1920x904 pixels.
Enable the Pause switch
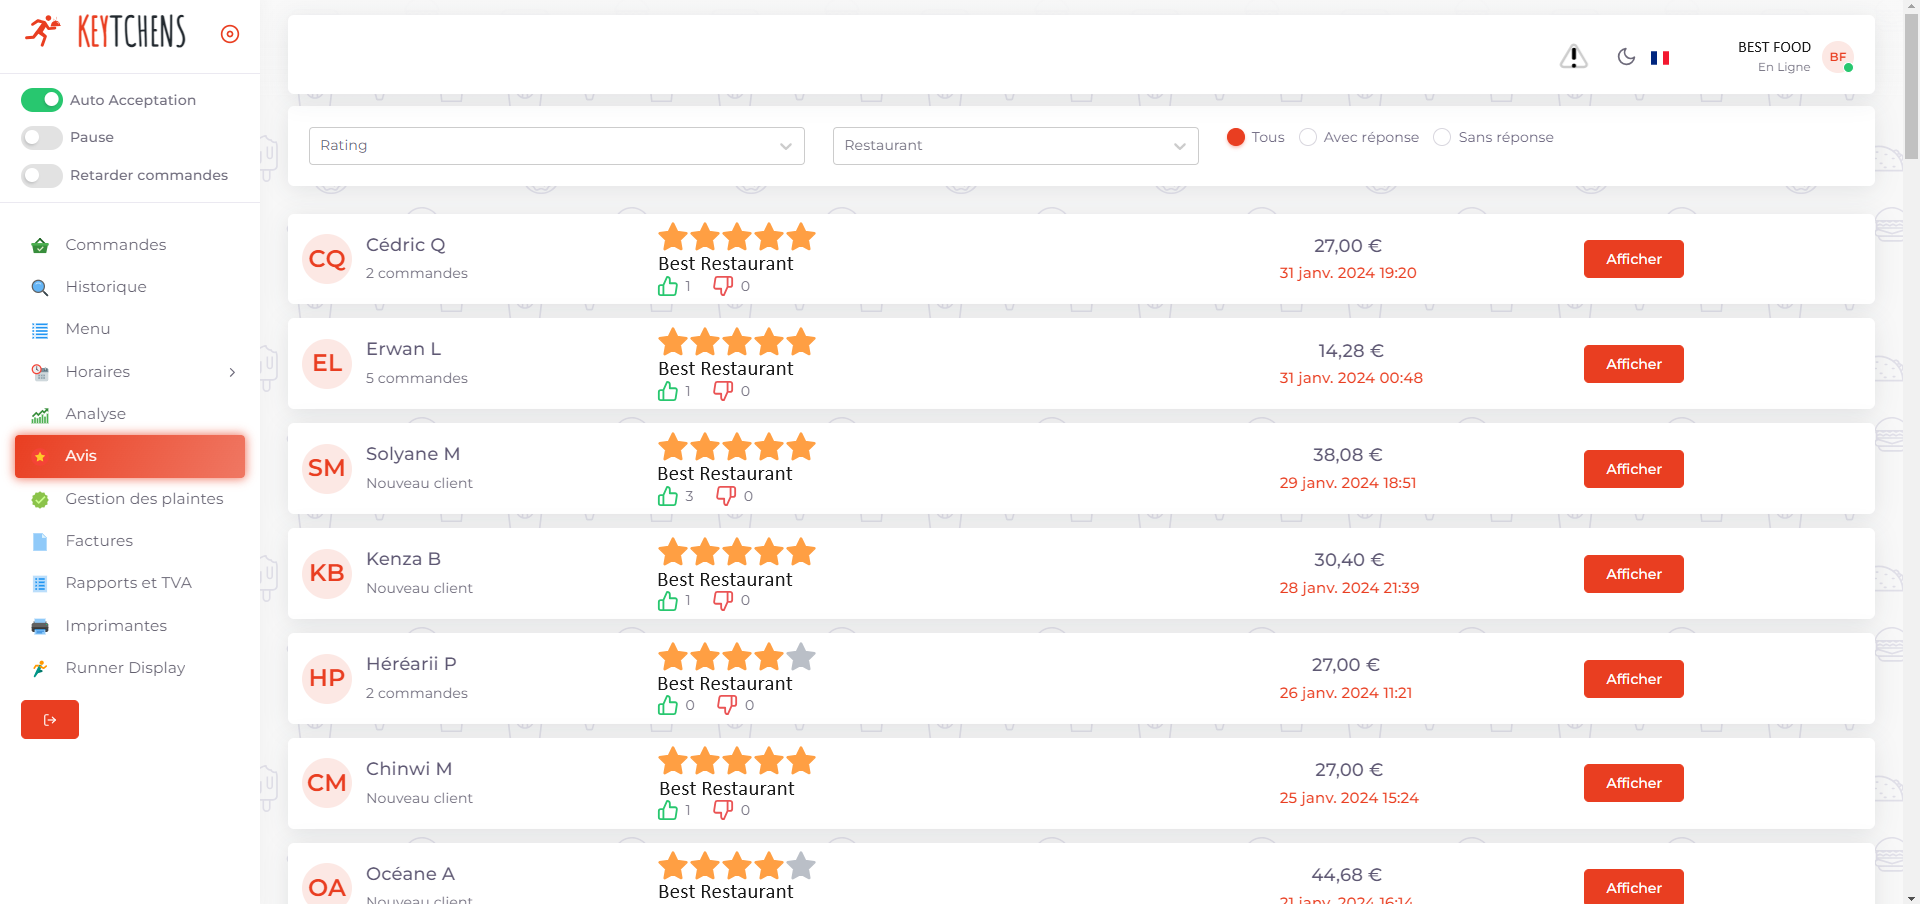[x=42, y=137]
